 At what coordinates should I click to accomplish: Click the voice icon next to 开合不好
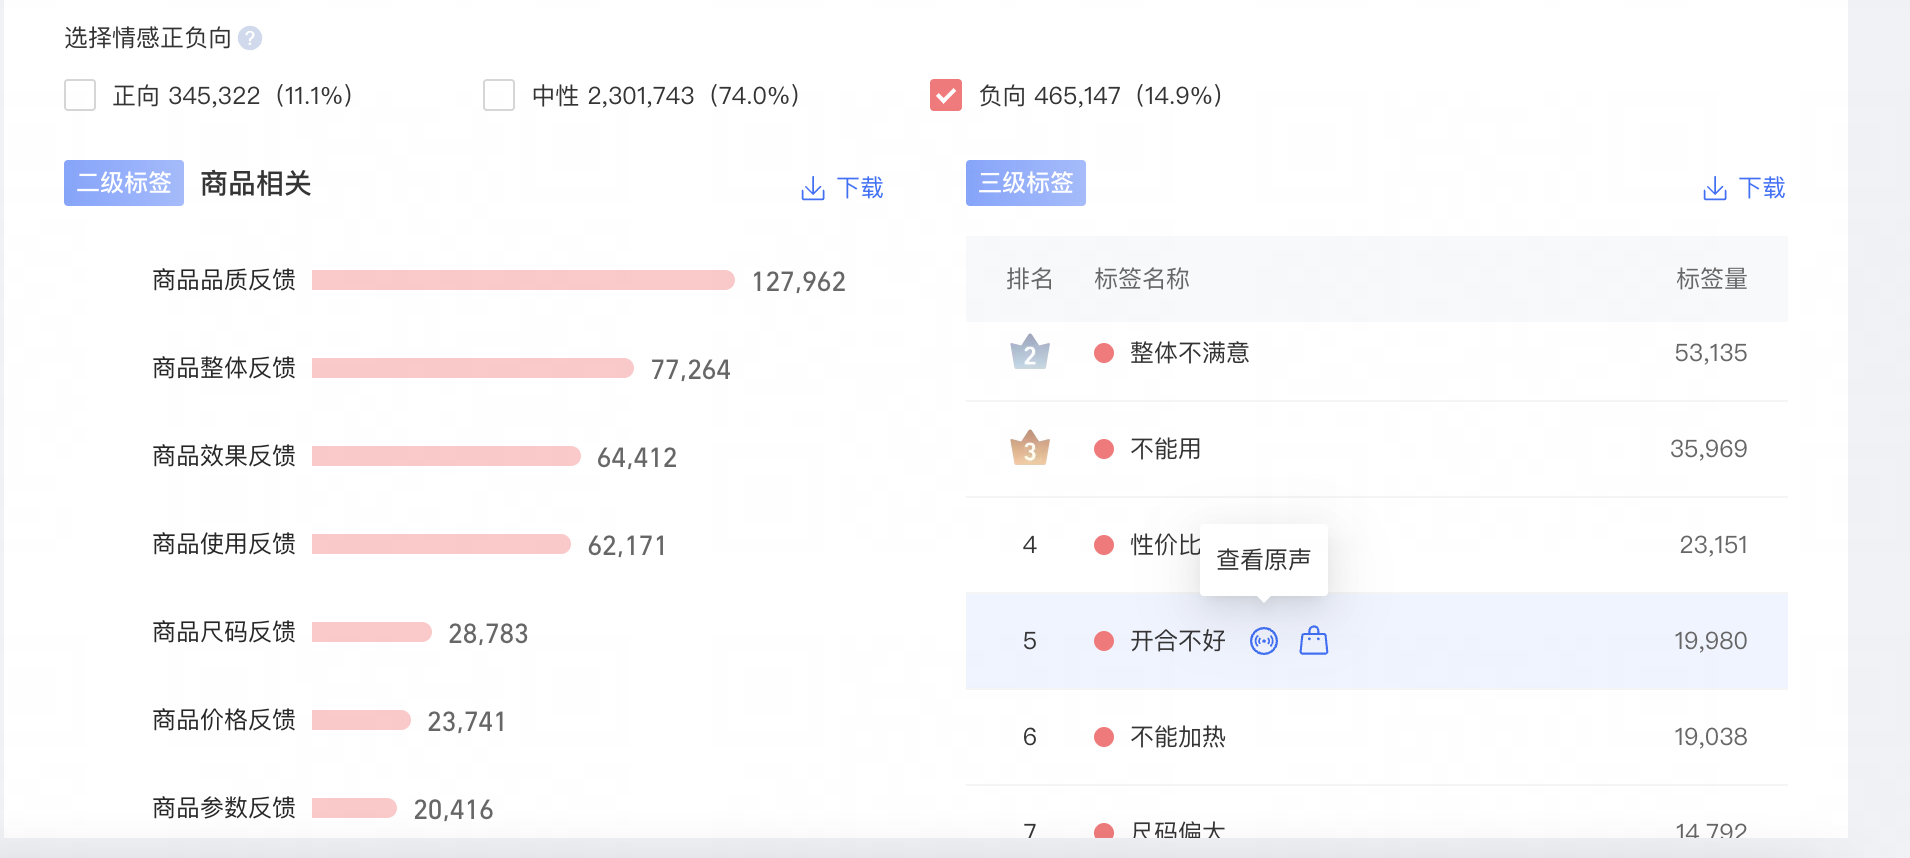pos(1264,641)
